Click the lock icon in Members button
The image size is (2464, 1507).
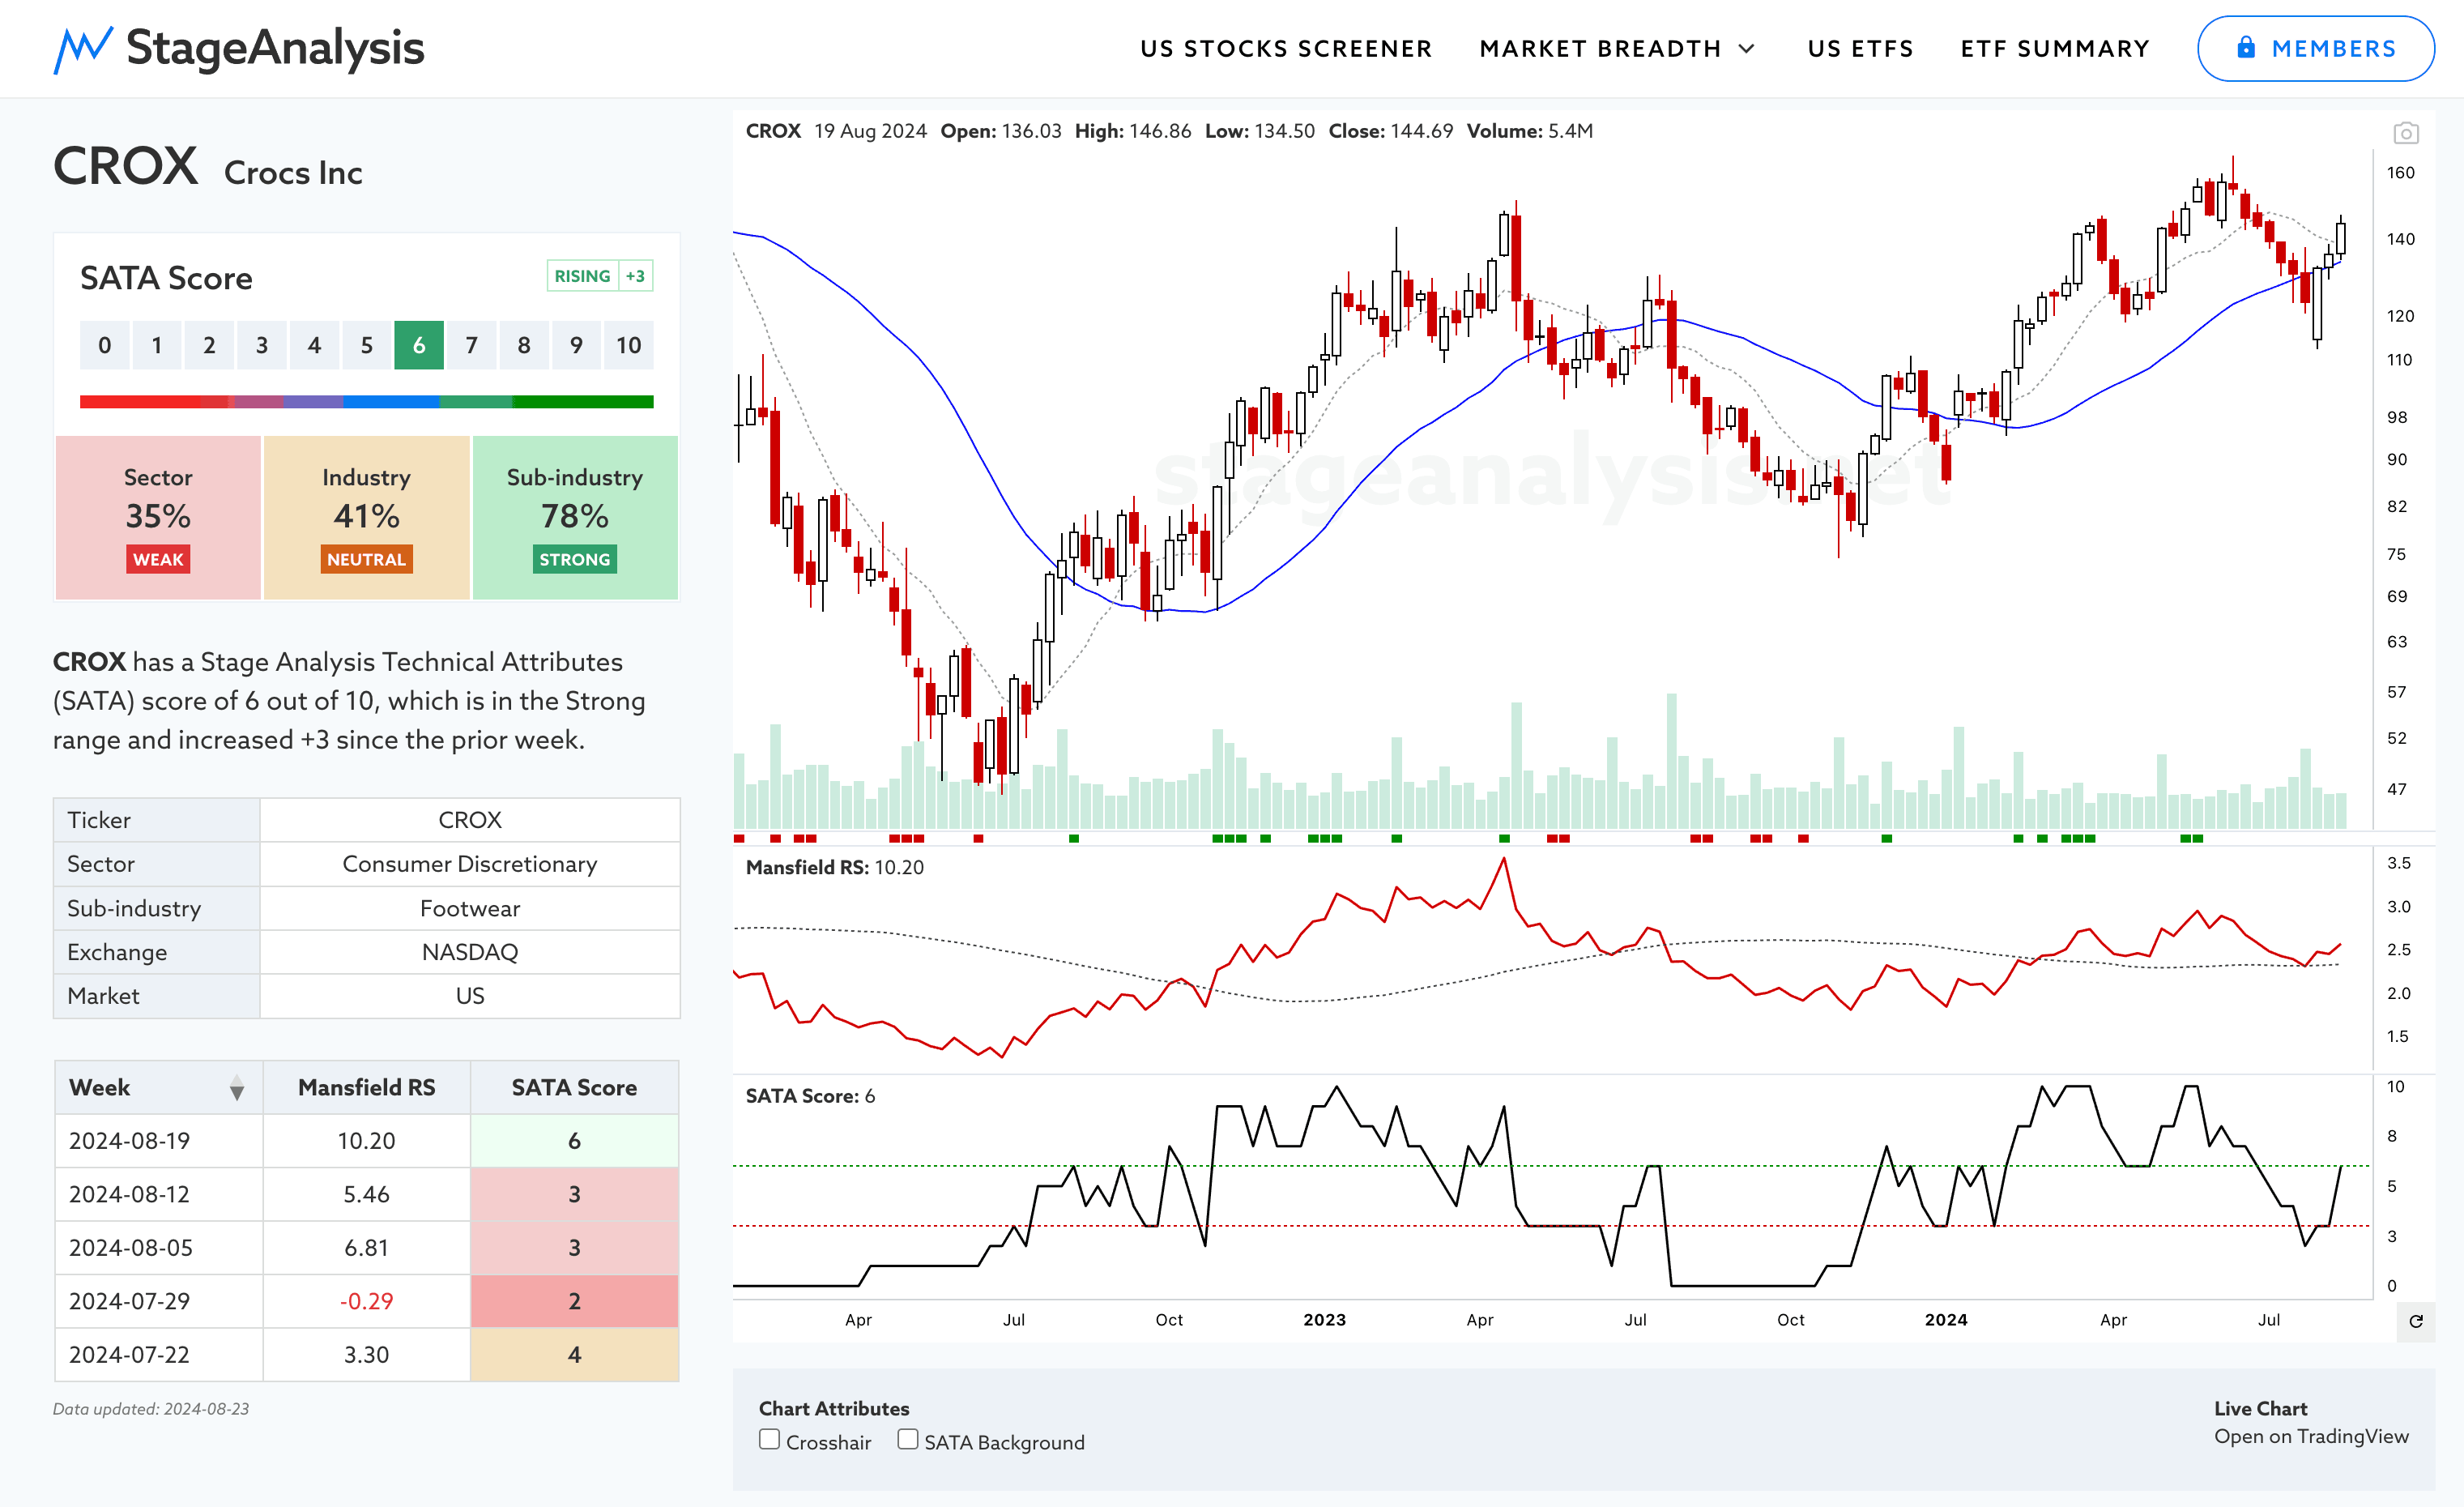coord(2246,48)
